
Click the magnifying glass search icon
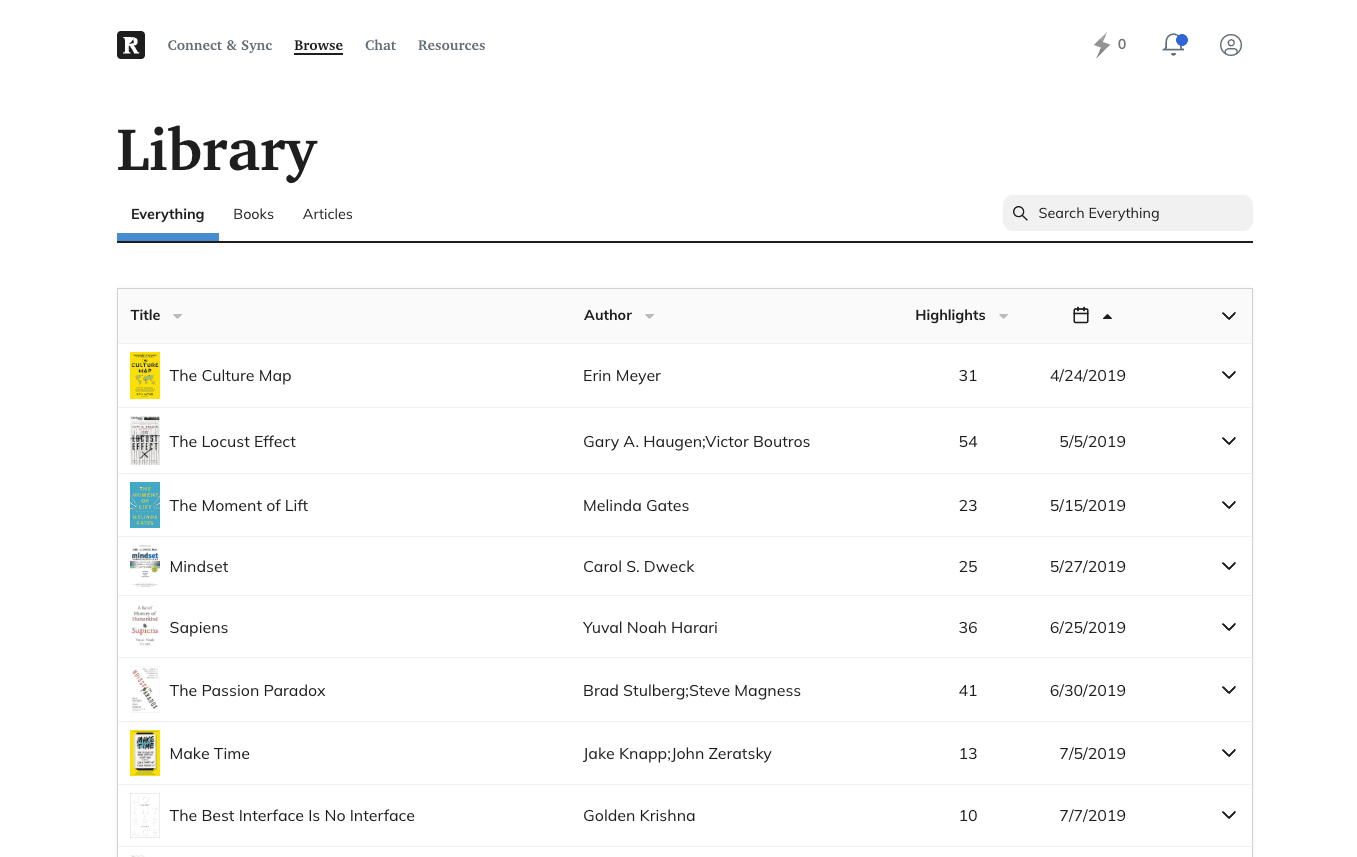pos(1020,214)
